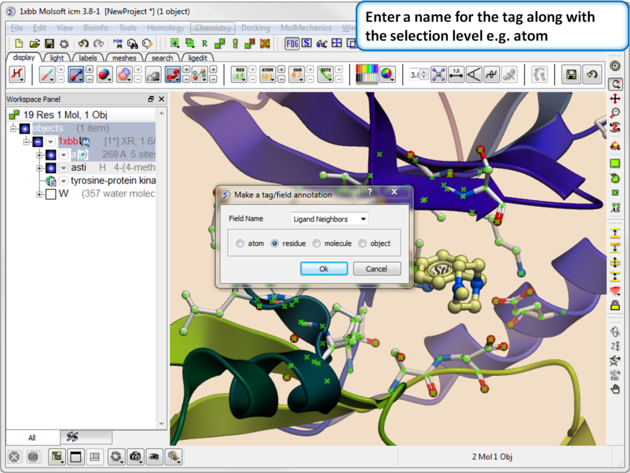630x473 pixels.
Task: Click the measure distance tool icon
Action: point(456,75)
